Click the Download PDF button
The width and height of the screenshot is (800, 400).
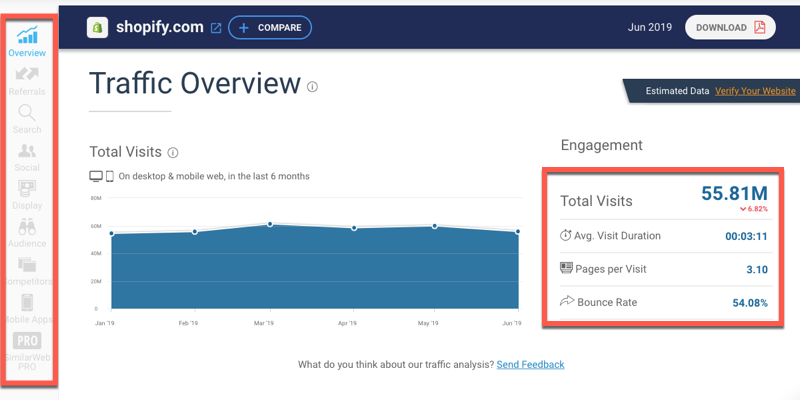[x=730, y=28]
